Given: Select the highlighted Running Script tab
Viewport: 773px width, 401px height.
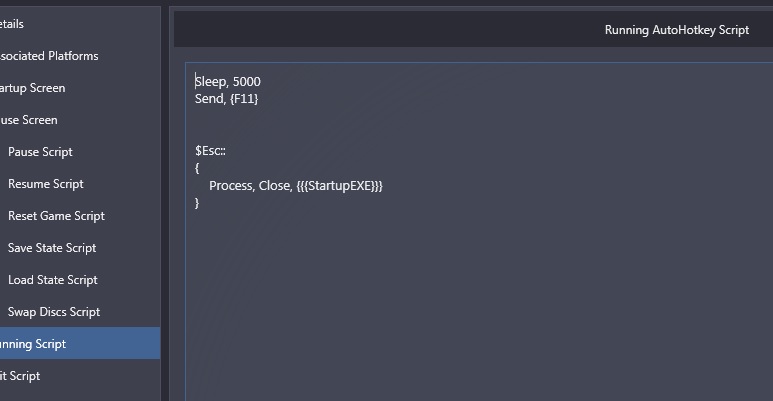Looking at the screenshot, I should (x=80, y=344).
